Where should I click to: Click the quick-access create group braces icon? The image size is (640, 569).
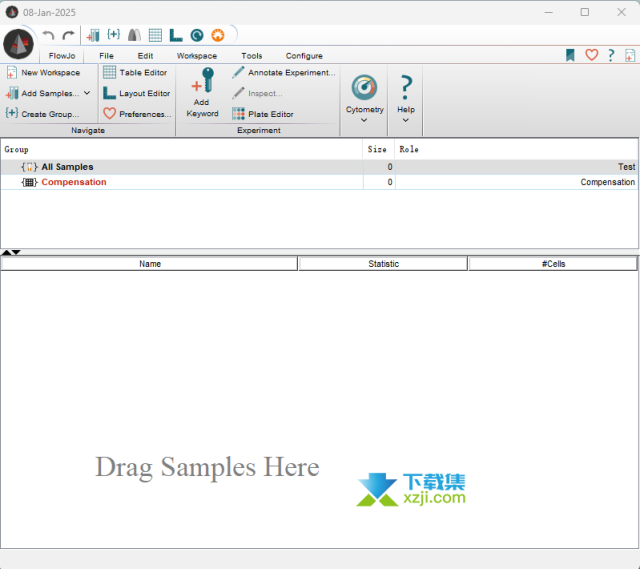pyautogui.click(x=113, y=35)
